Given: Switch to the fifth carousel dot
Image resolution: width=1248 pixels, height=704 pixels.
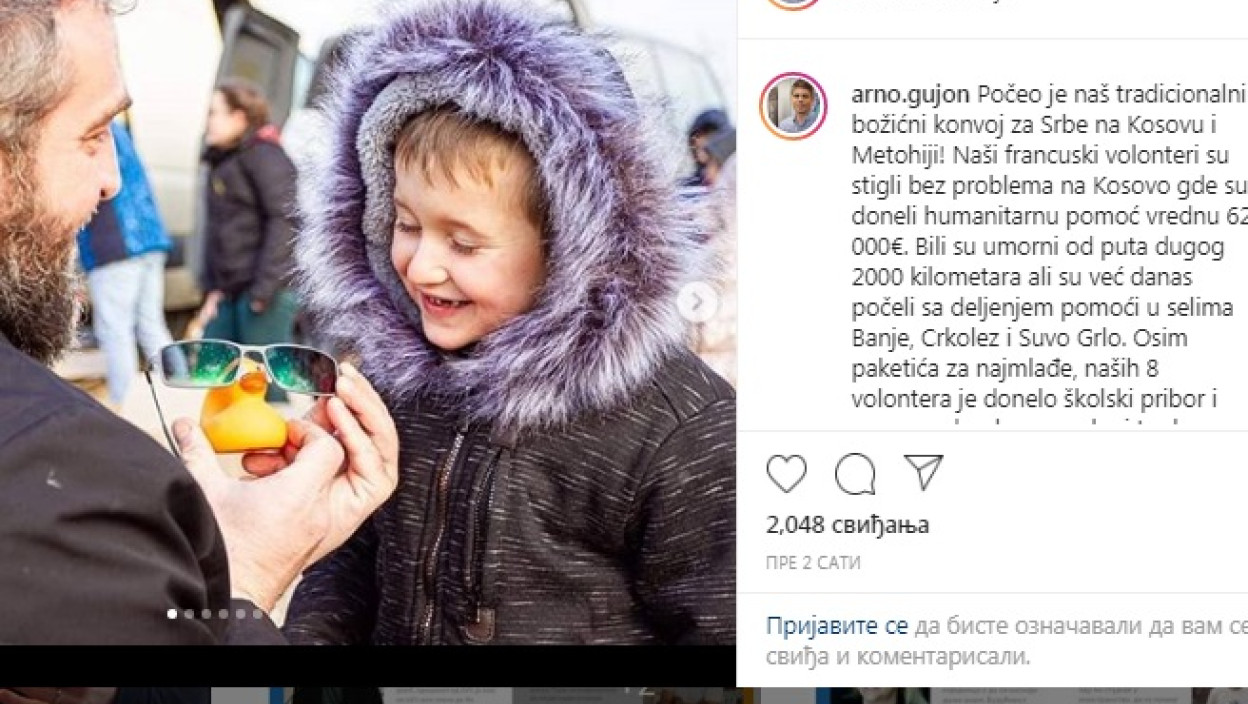Looking at the screenshot, I should coord(240,614).
